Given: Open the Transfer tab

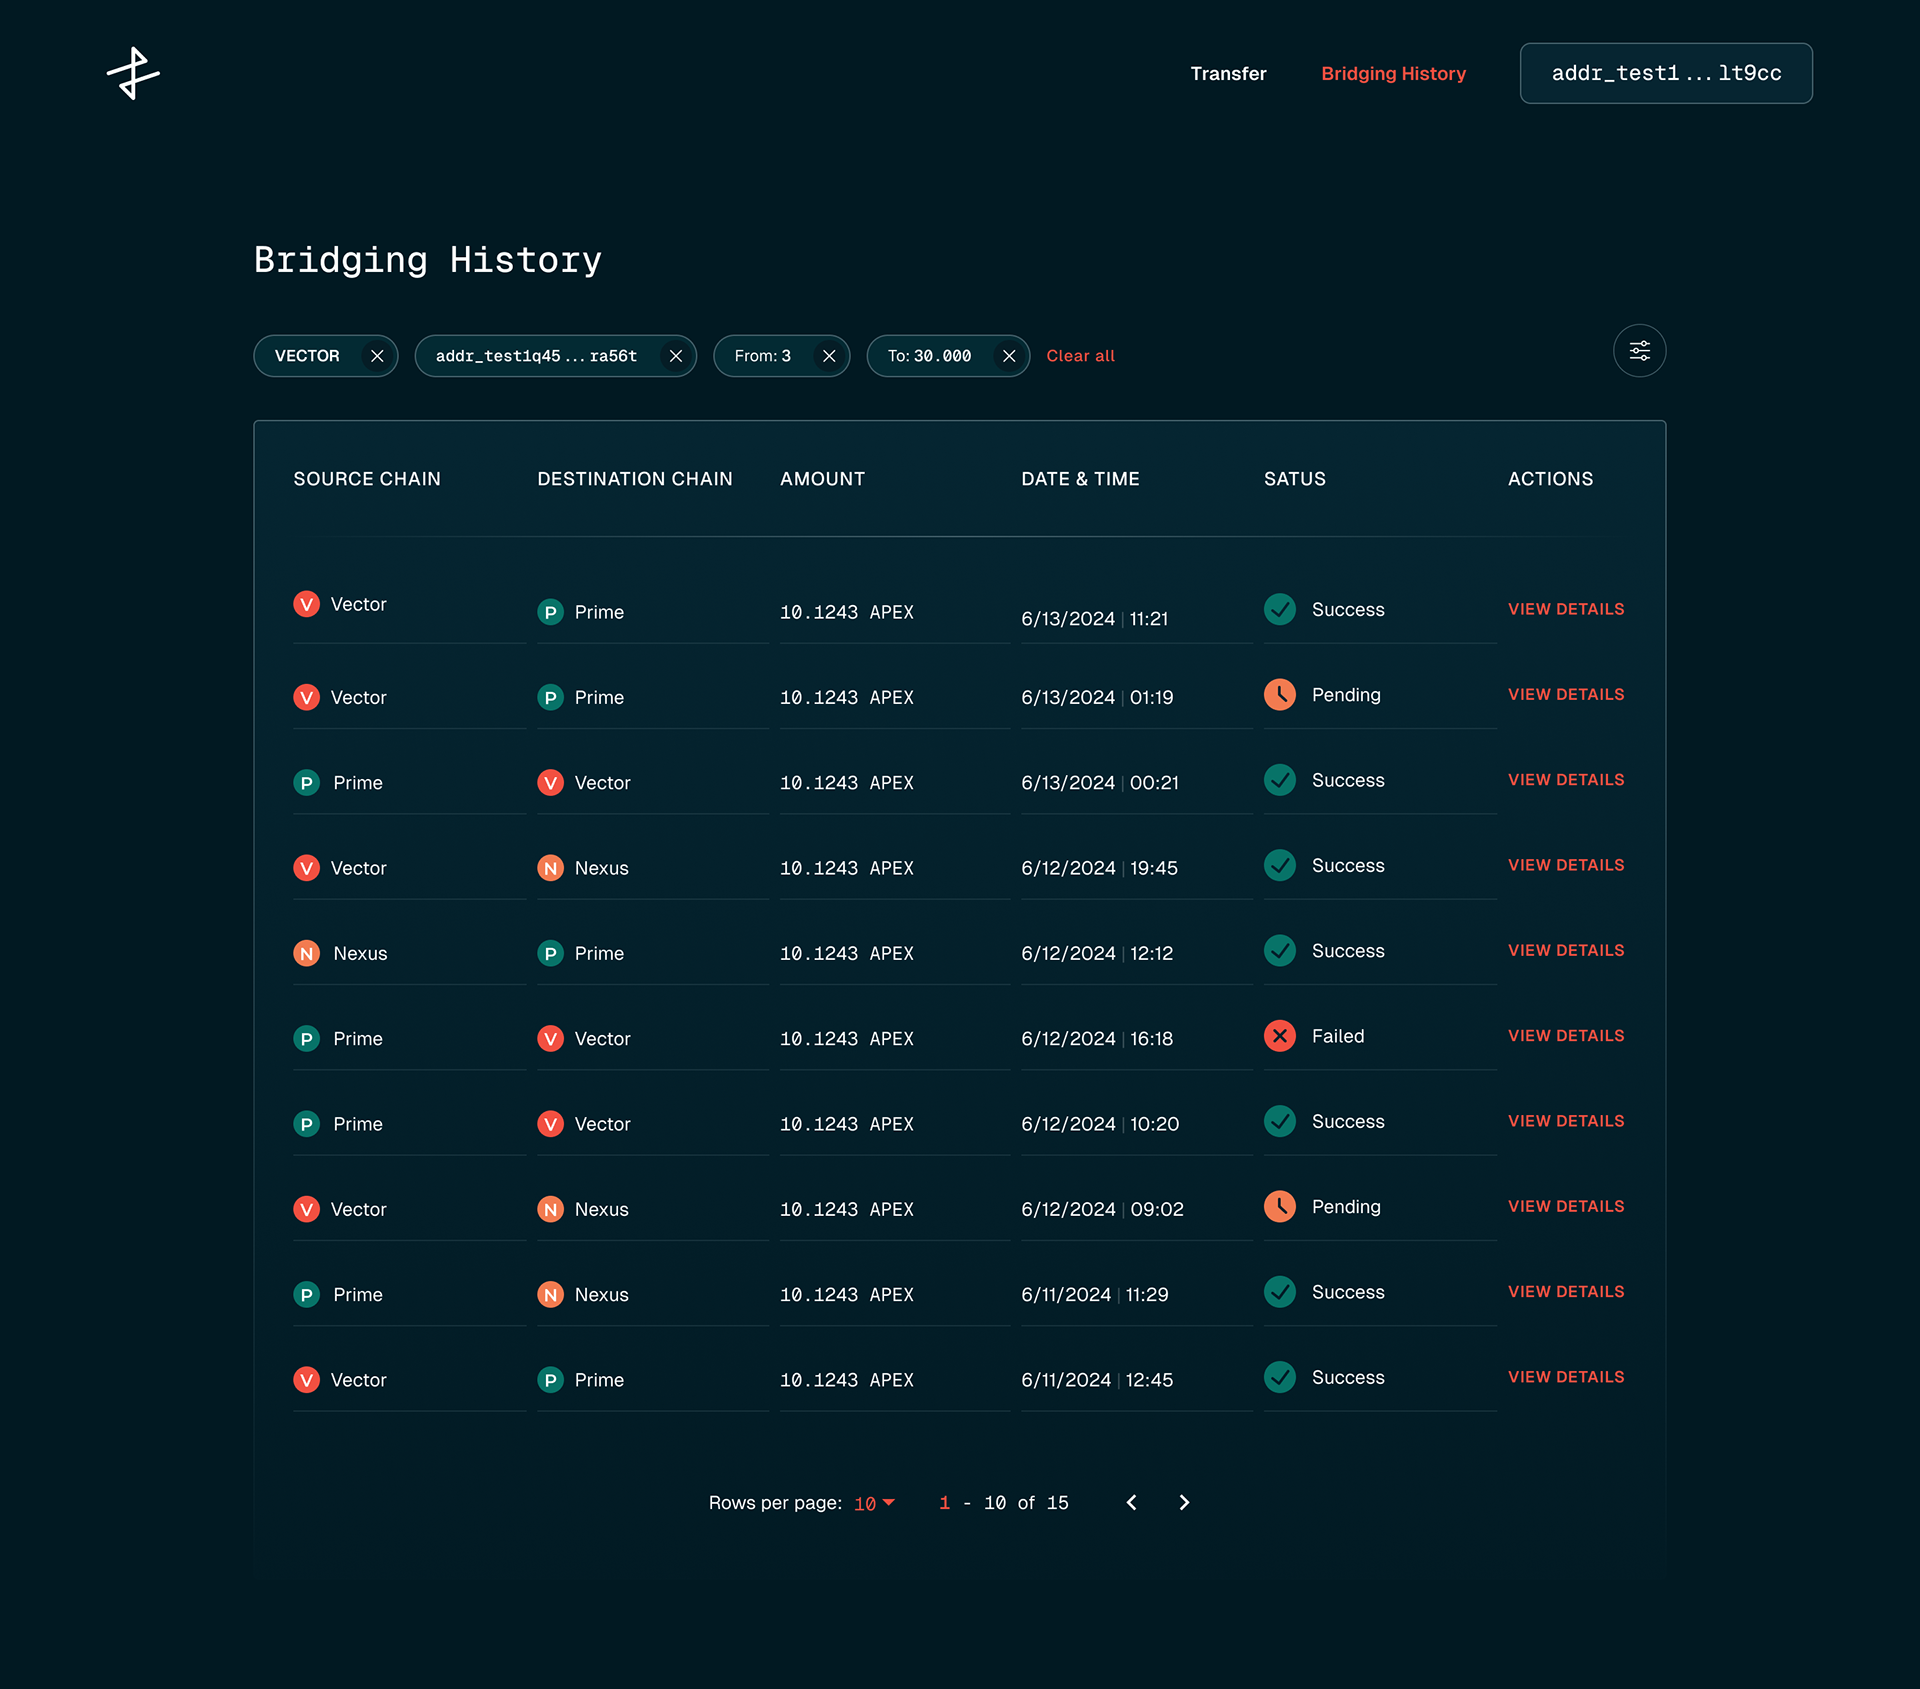Looking at the screenshot, I should [1227, 73].
